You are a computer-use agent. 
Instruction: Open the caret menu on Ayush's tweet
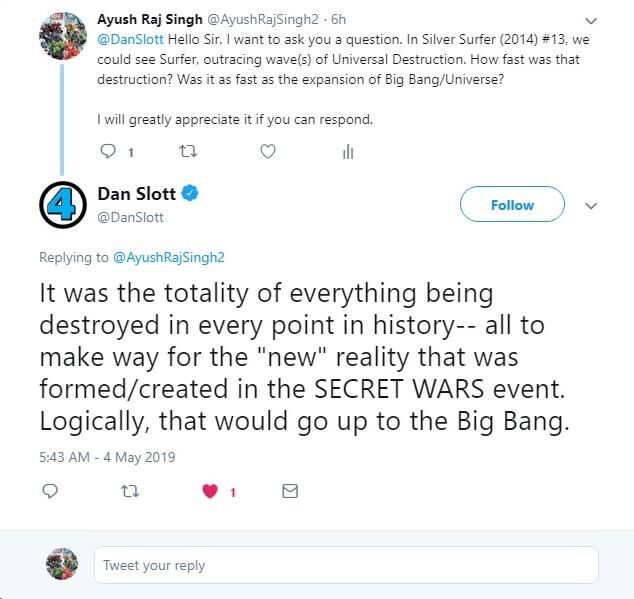pos(590,19)
